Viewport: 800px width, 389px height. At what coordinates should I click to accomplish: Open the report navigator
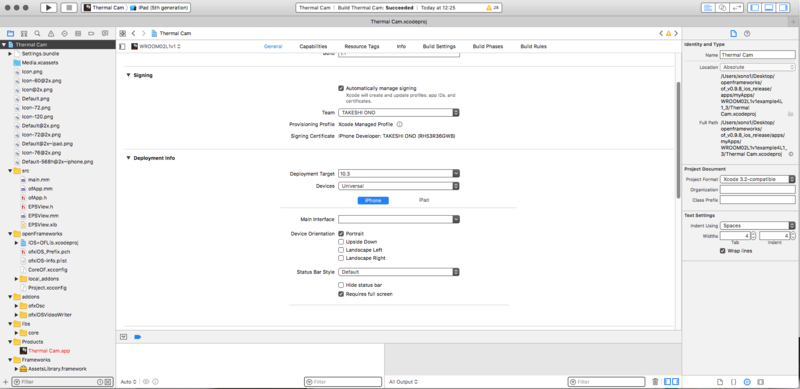pyautogui.click(x=105, y=33)
